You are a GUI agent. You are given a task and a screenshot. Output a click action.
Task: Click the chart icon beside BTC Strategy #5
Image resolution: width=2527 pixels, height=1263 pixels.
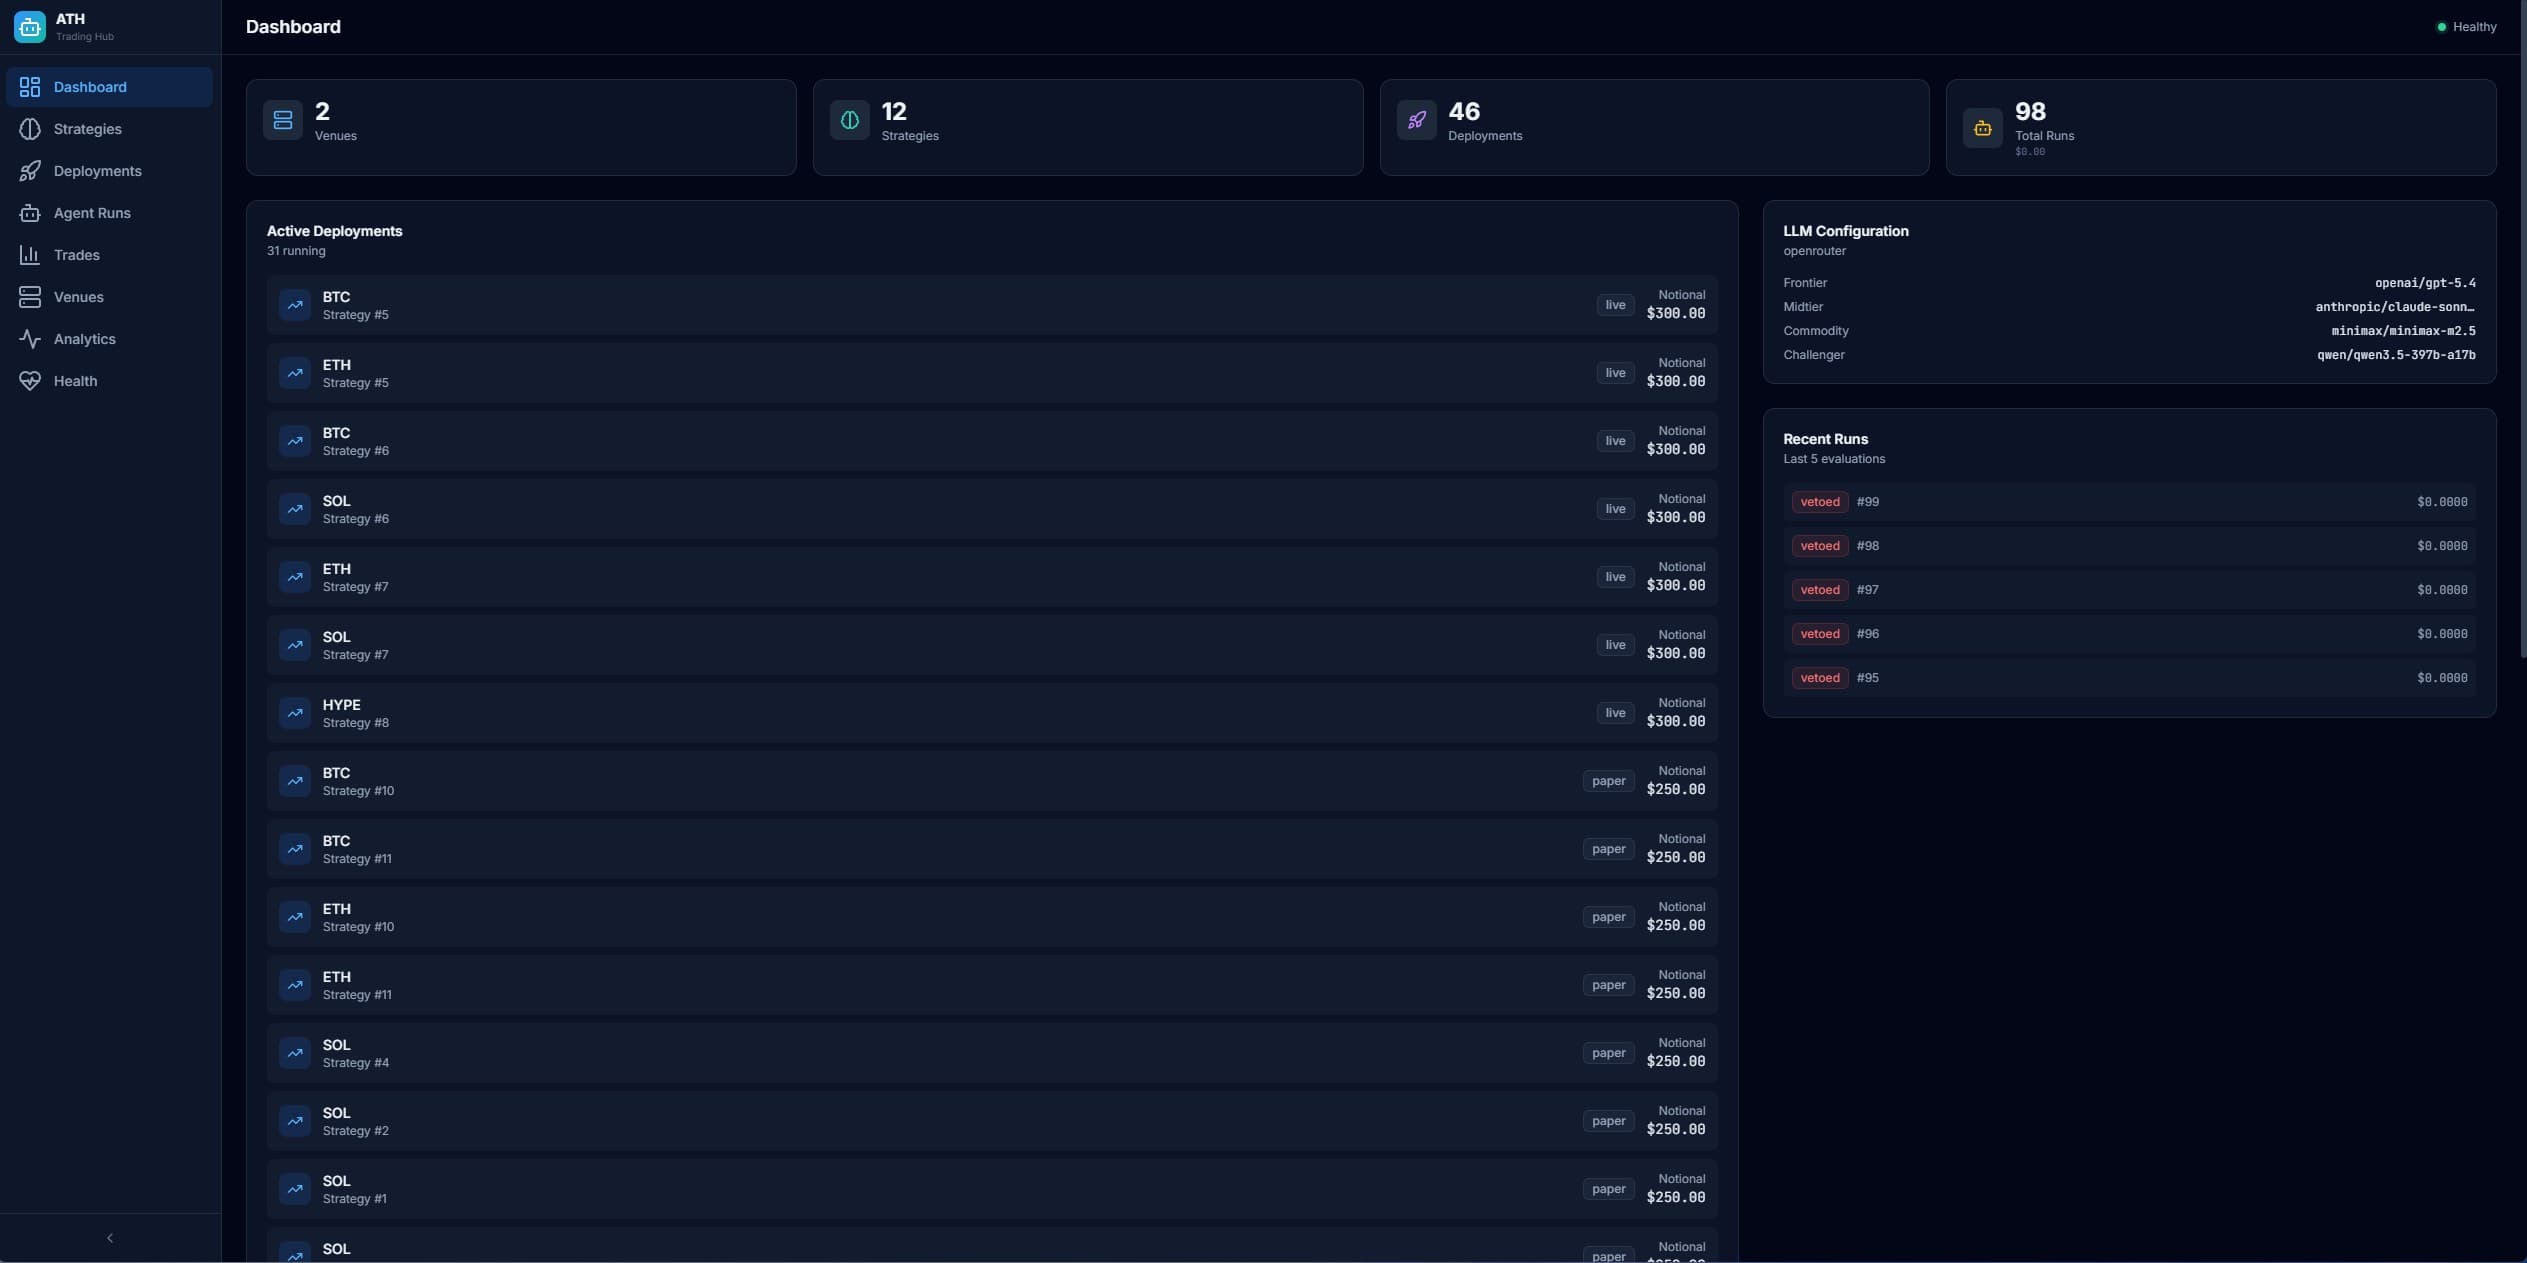(x=294, y=305)
